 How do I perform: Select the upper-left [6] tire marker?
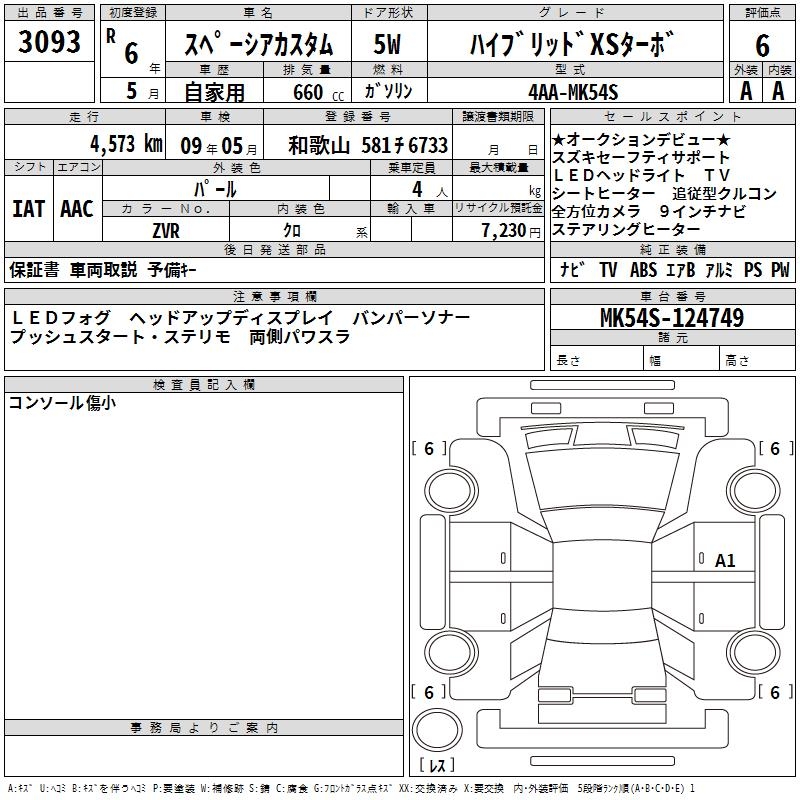429,449
